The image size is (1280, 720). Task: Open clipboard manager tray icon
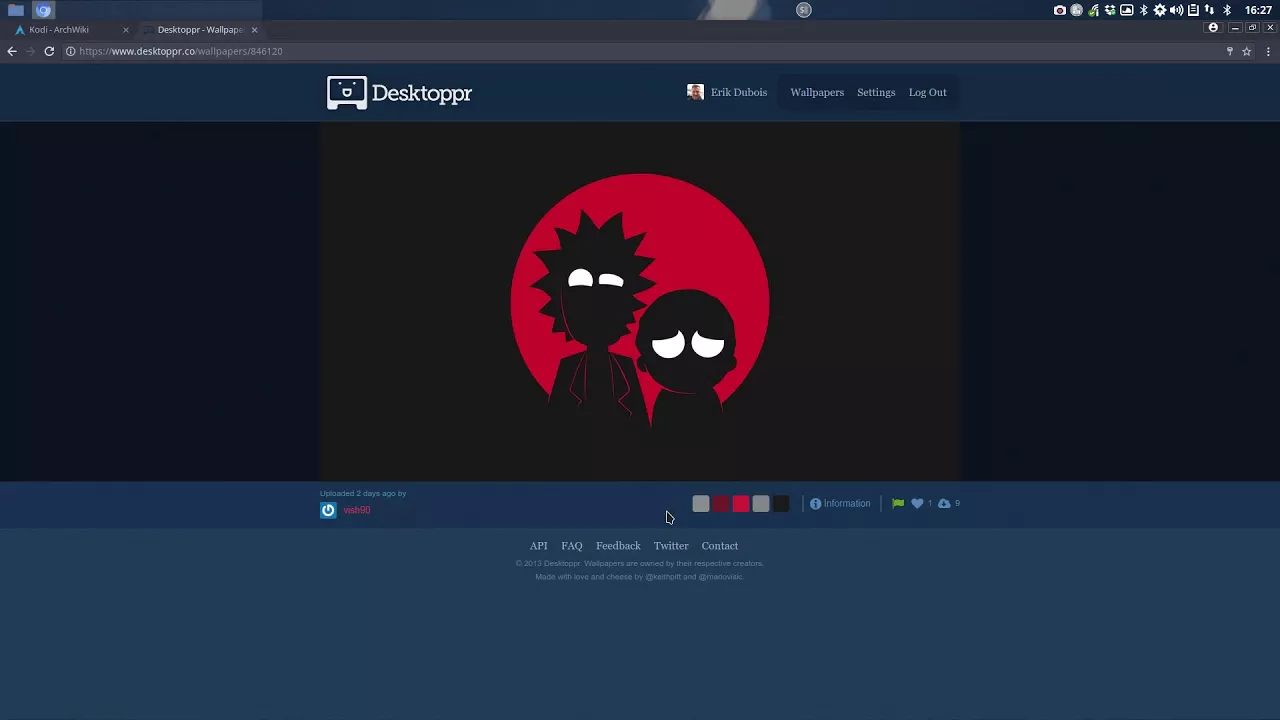pos(1193,10)
